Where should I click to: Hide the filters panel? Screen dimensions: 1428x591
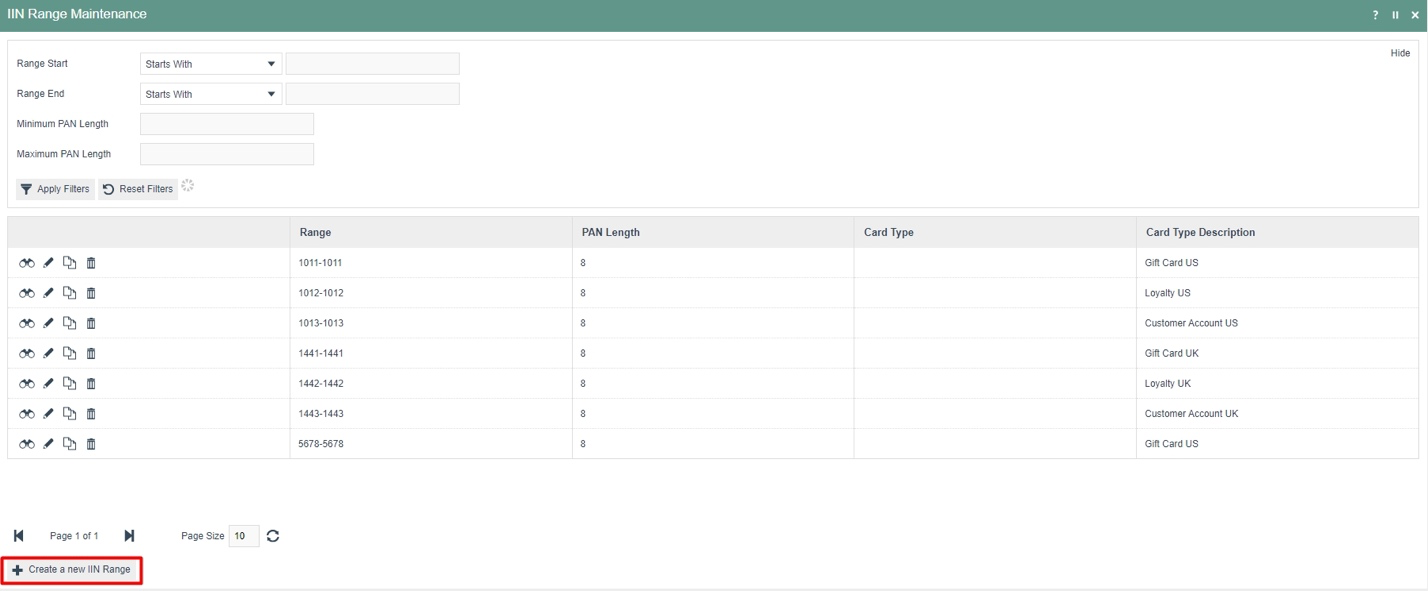point(1400,53)
